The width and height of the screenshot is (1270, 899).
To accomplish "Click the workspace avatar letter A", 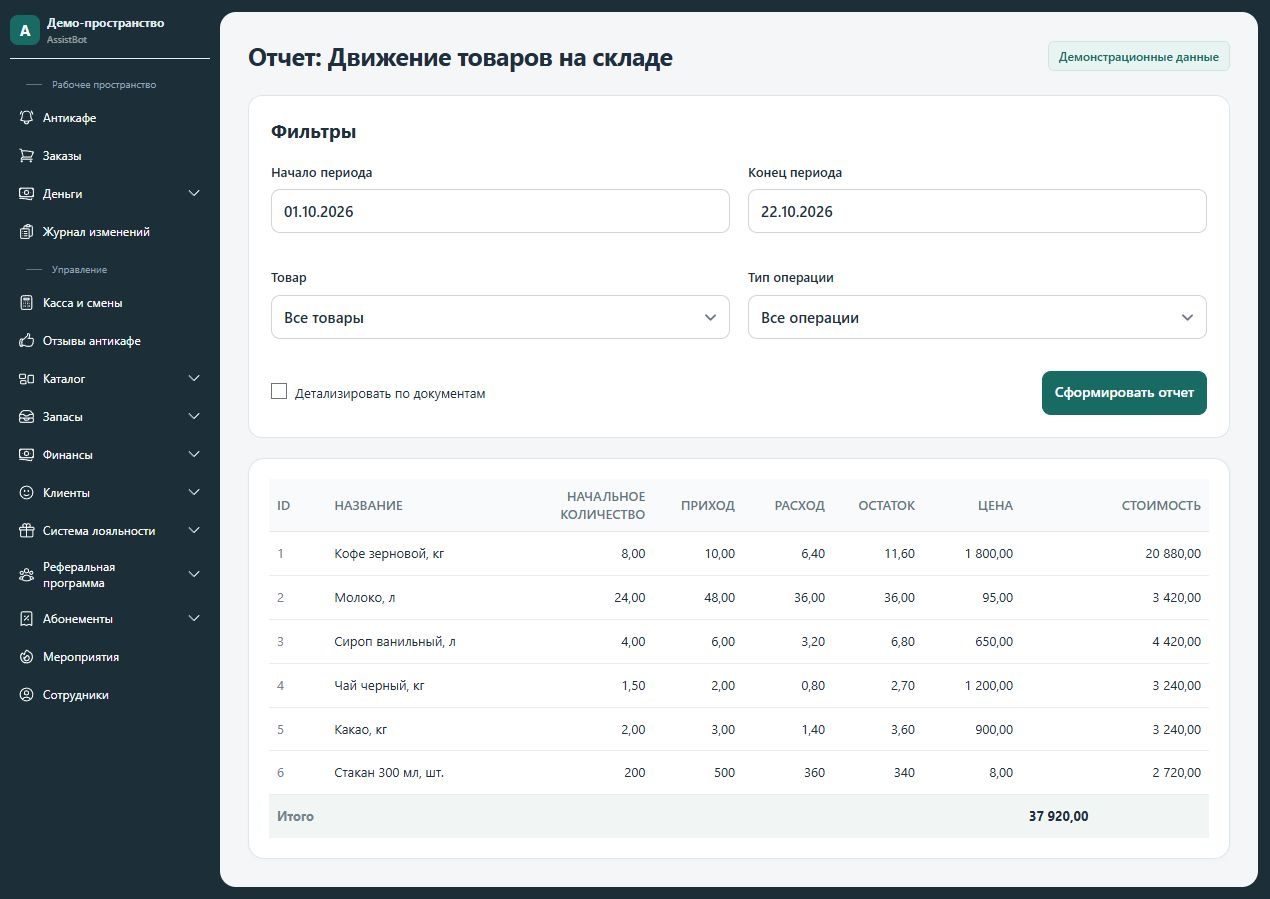I will pyautogui.click(x=24, y=30).
